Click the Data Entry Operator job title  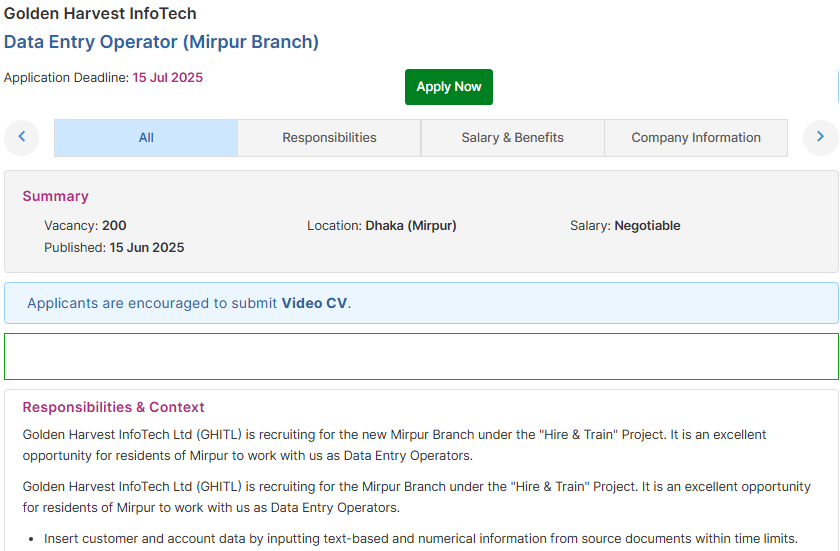click(161, 42)
